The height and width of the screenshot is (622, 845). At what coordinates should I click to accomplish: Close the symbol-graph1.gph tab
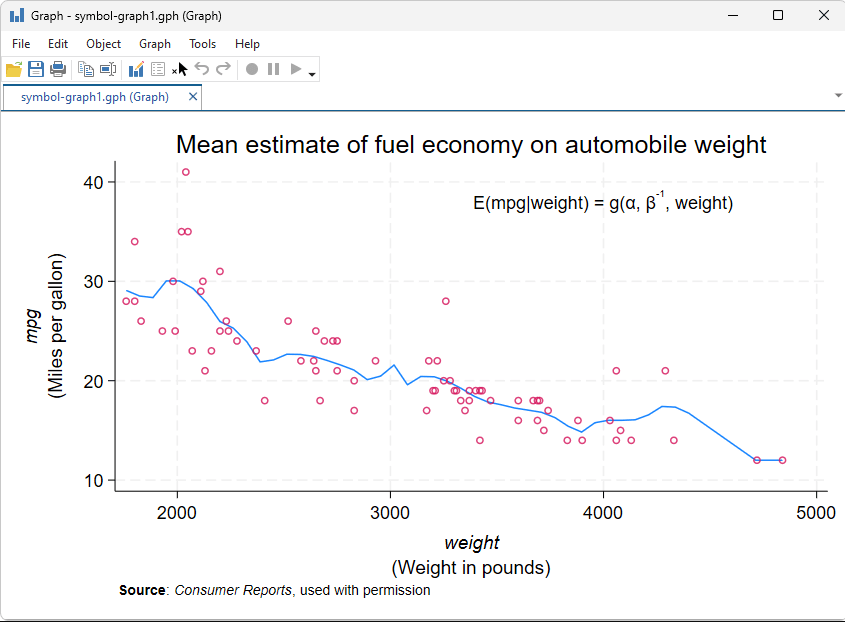pos(193,97)
